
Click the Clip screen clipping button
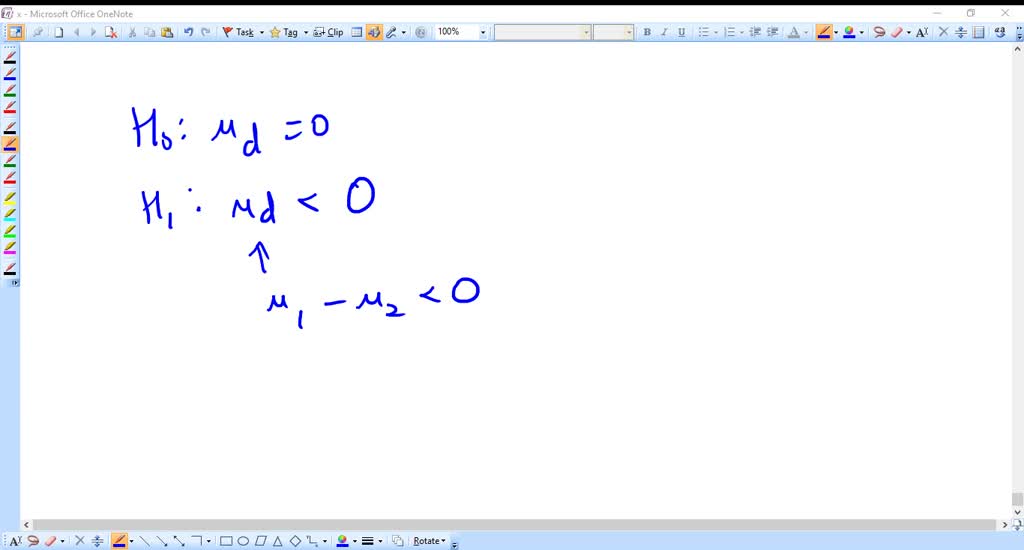click(328, 32)
